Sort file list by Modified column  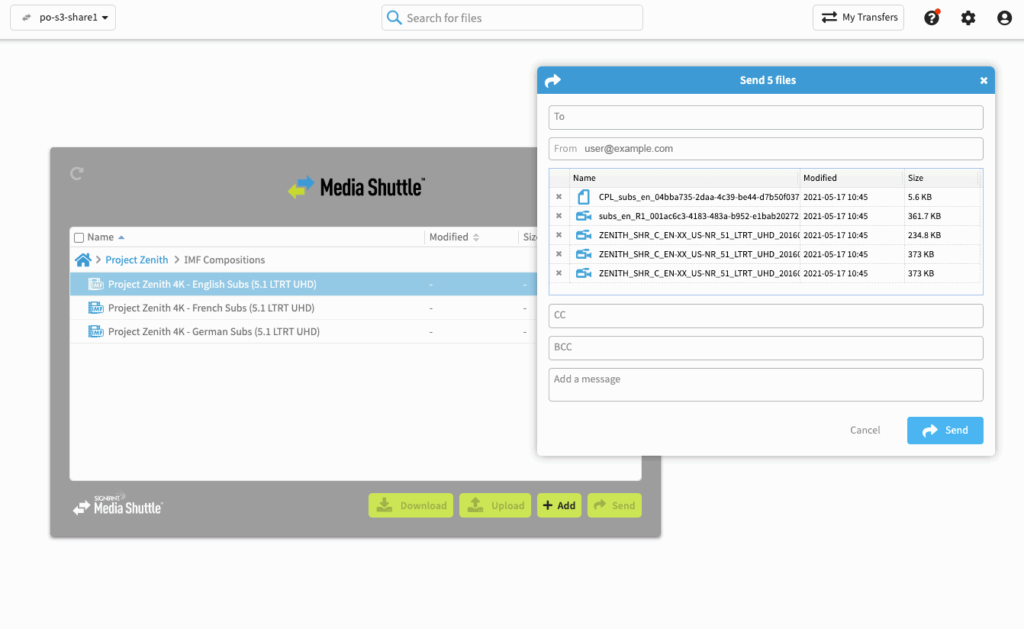tap(453, 238)
